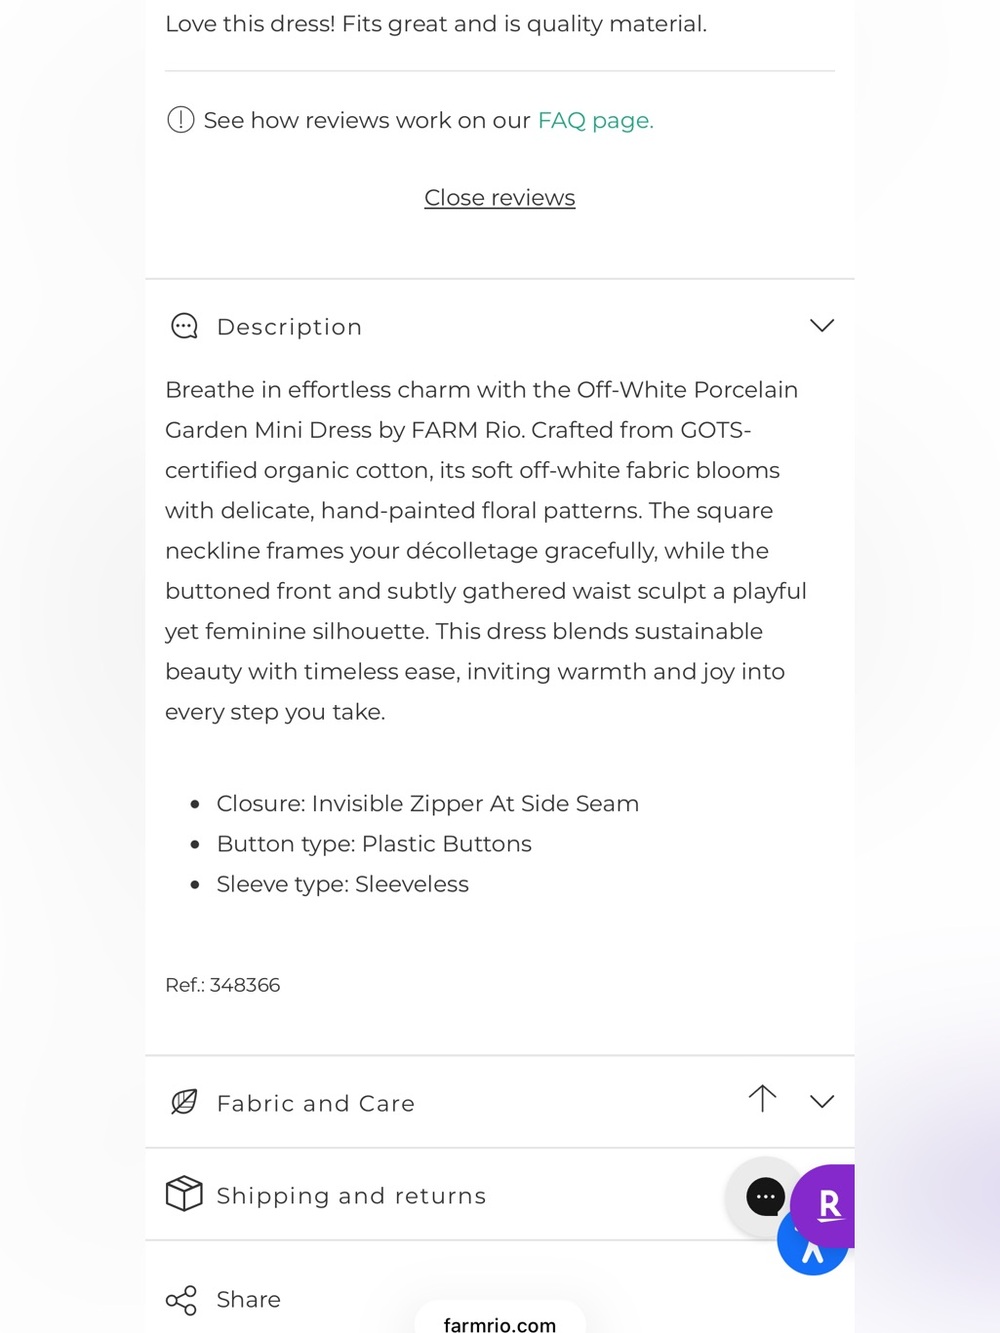Click the Share network icon
1000x1333 pixels.
[x=181, y=1300]
